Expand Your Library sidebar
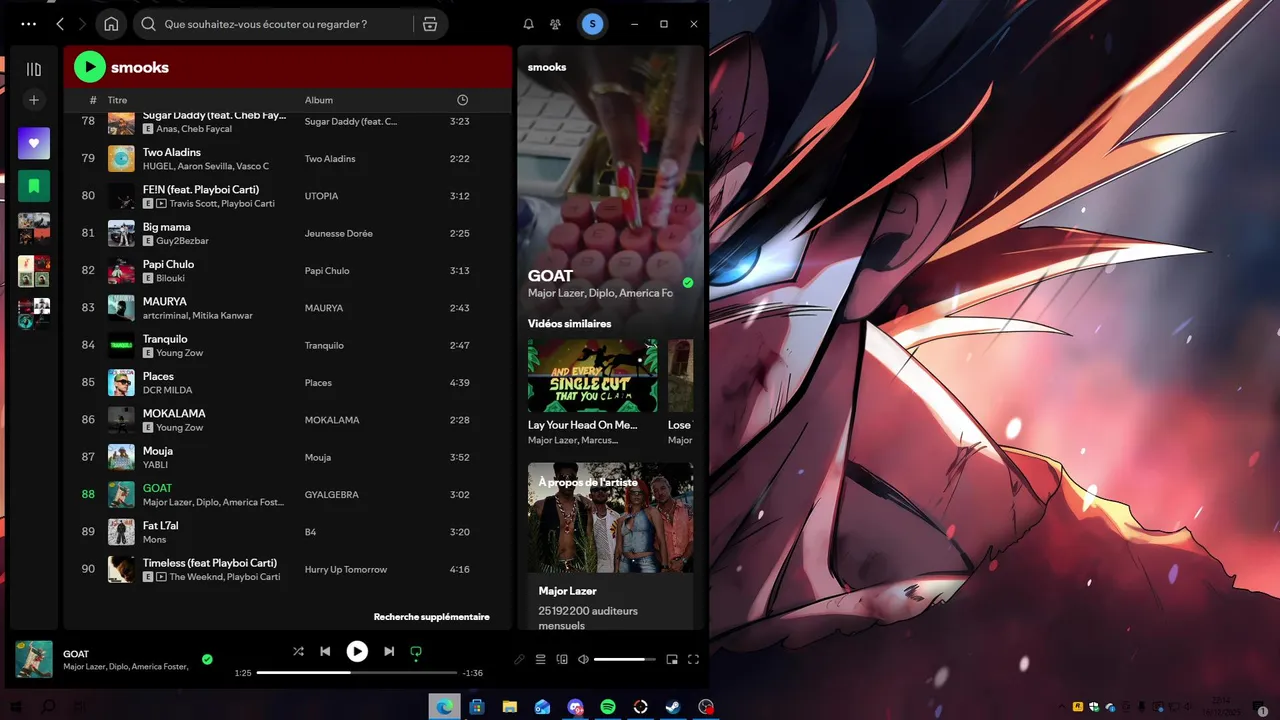 (34, 69)
